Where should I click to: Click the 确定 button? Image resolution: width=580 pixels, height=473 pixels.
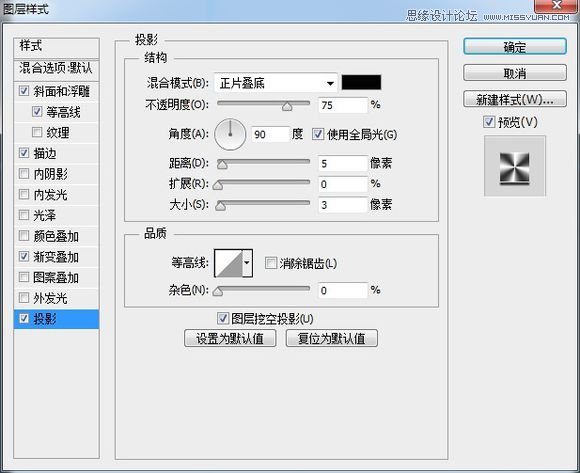515,47
